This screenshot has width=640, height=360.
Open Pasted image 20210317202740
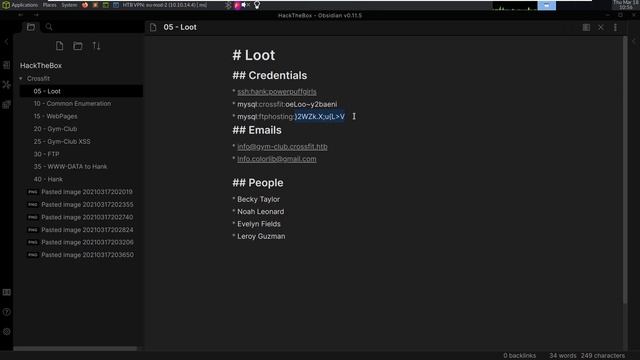point(81,217)
